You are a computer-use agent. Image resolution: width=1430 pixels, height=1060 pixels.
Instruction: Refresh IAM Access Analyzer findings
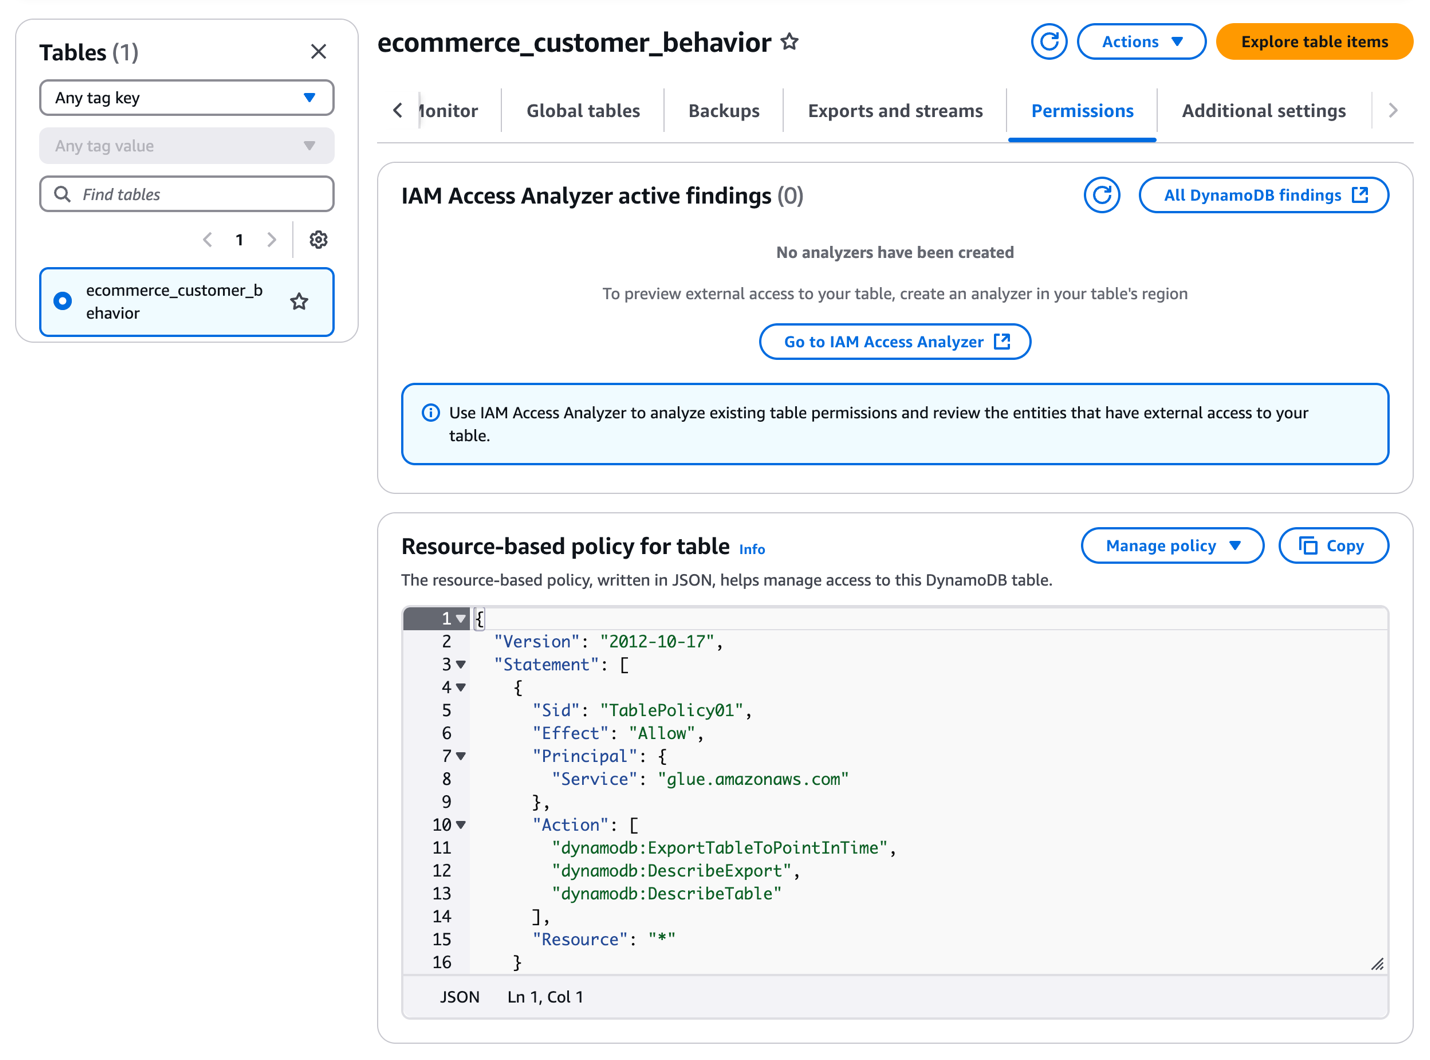(x=1102, y=195)
